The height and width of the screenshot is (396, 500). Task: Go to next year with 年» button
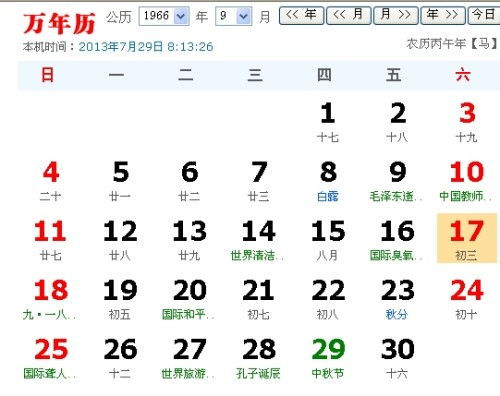point(443,15)
